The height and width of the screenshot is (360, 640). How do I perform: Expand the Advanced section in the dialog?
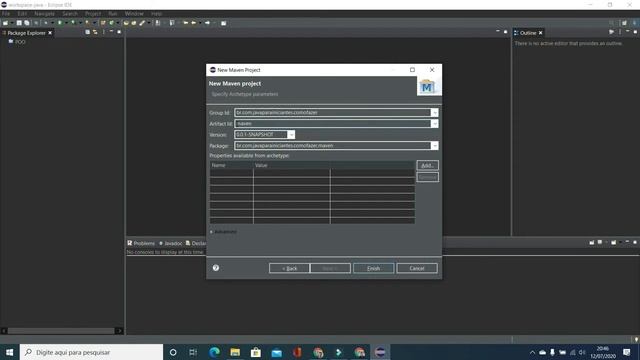point(223,232)
